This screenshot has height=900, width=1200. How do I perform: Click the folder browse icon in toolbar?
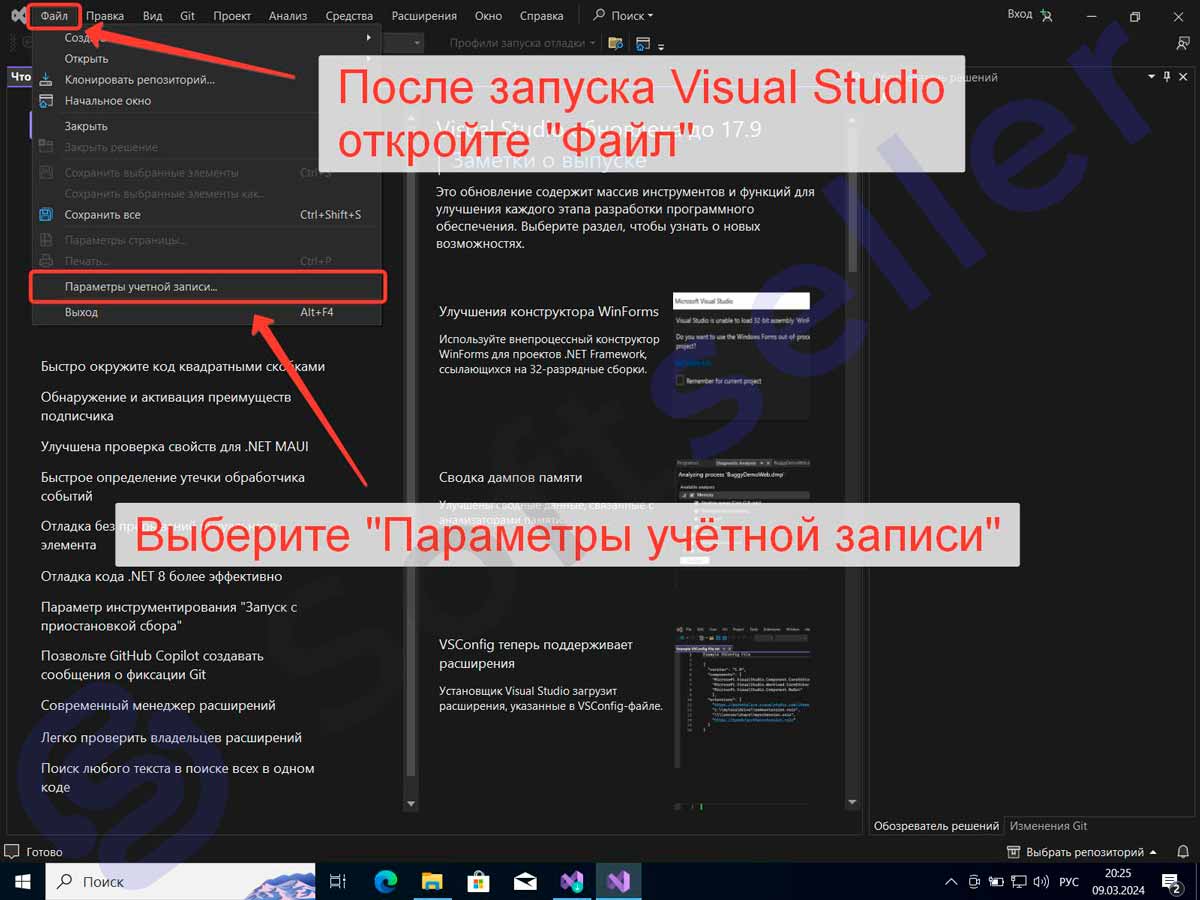click(616, 43)
